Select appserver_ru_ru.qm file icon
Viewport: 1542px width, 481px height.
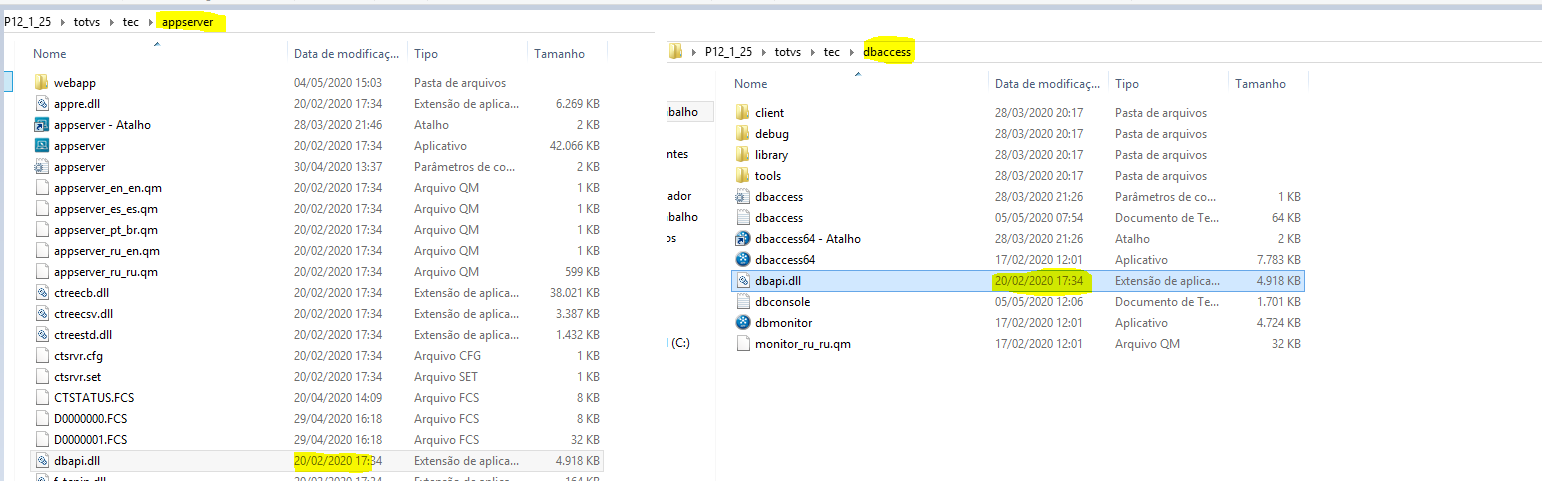click(x=42, y=272)
